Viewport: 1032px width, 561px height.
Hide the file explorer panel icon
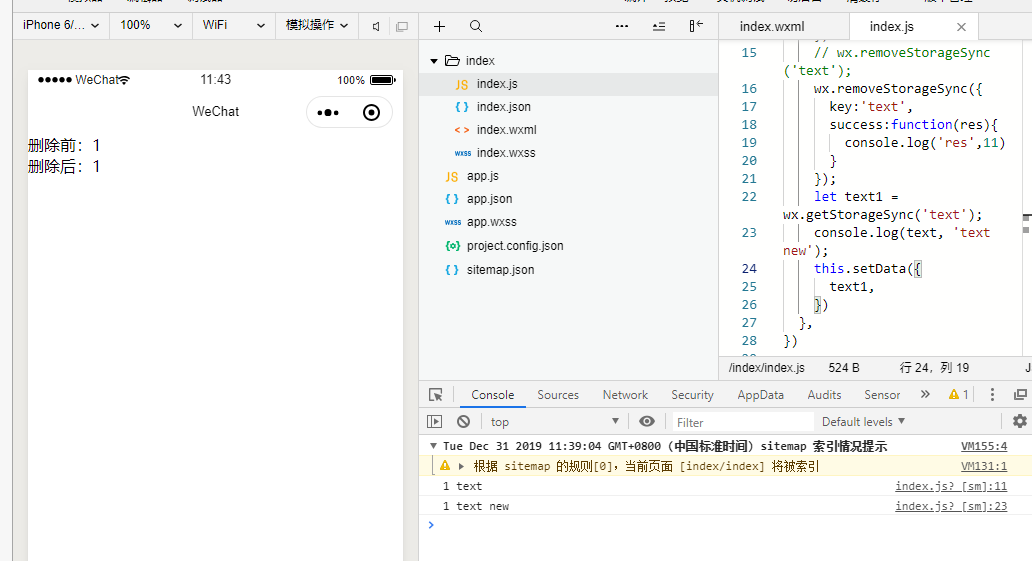click(696, 26)
